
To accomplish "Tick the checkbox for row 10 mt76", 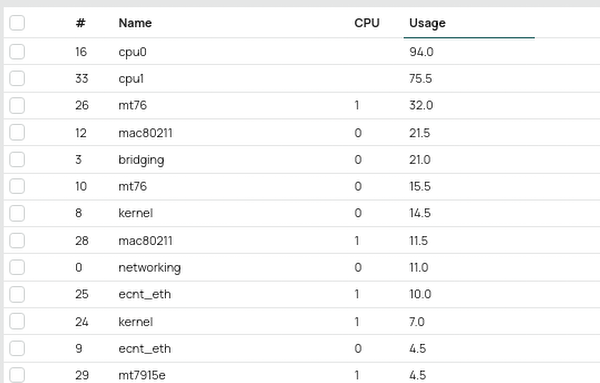I will 17,186.
